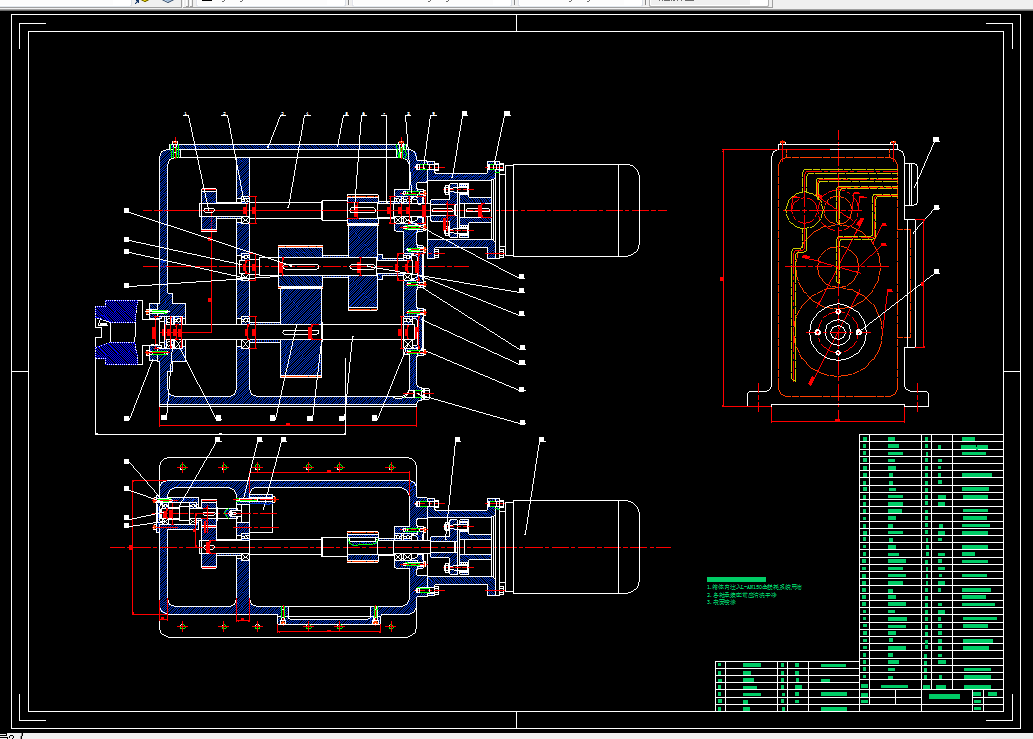
Task: Select the motor outline in the lower plan view
Action: coord(572,547)
